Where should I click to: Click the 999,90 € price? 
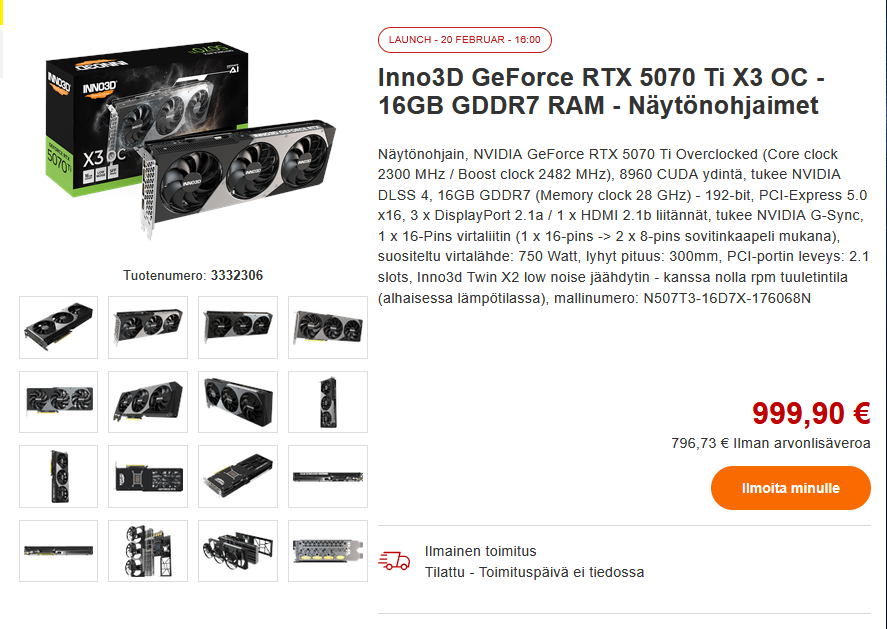[811, 413]
